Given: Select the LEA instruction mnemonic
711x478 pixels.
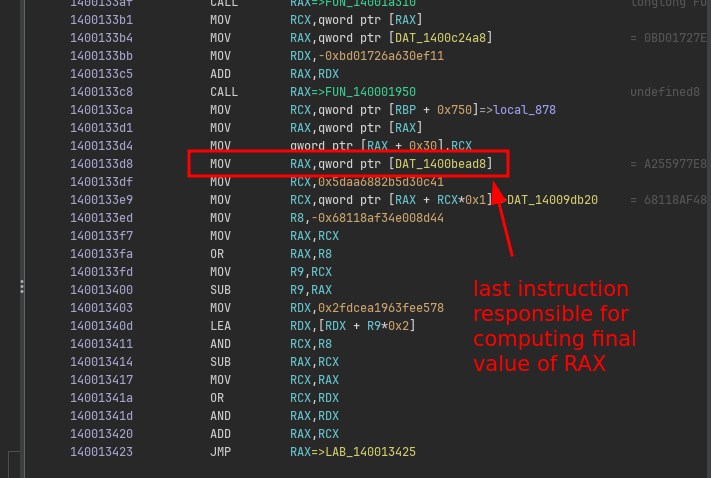Looking at the screenshot, I should click(221, 326).
